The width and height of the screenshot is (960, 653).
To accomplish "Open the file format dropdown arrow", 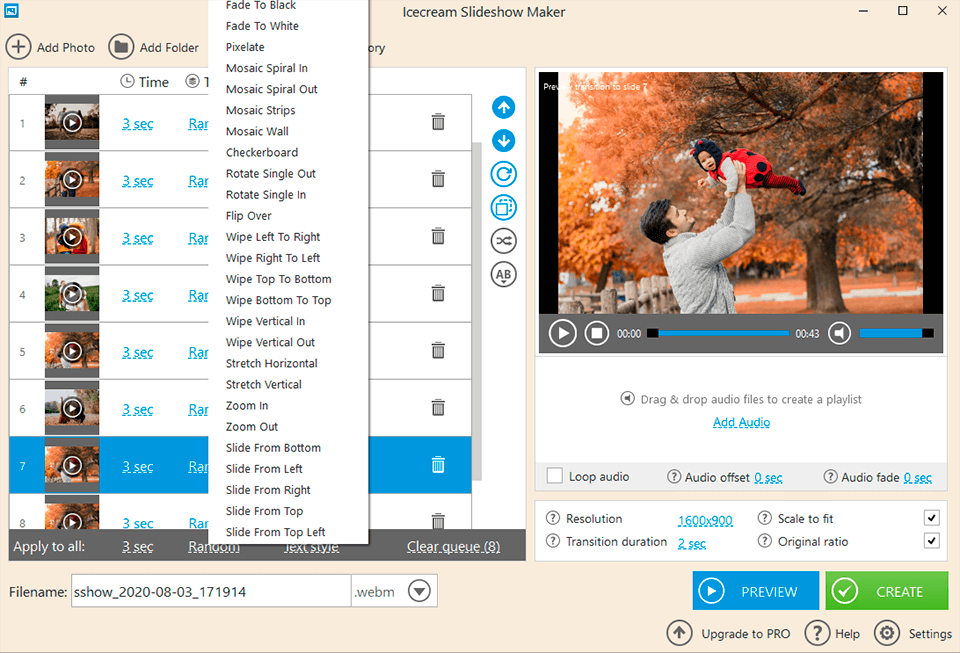I will click(x=419, y=591).
